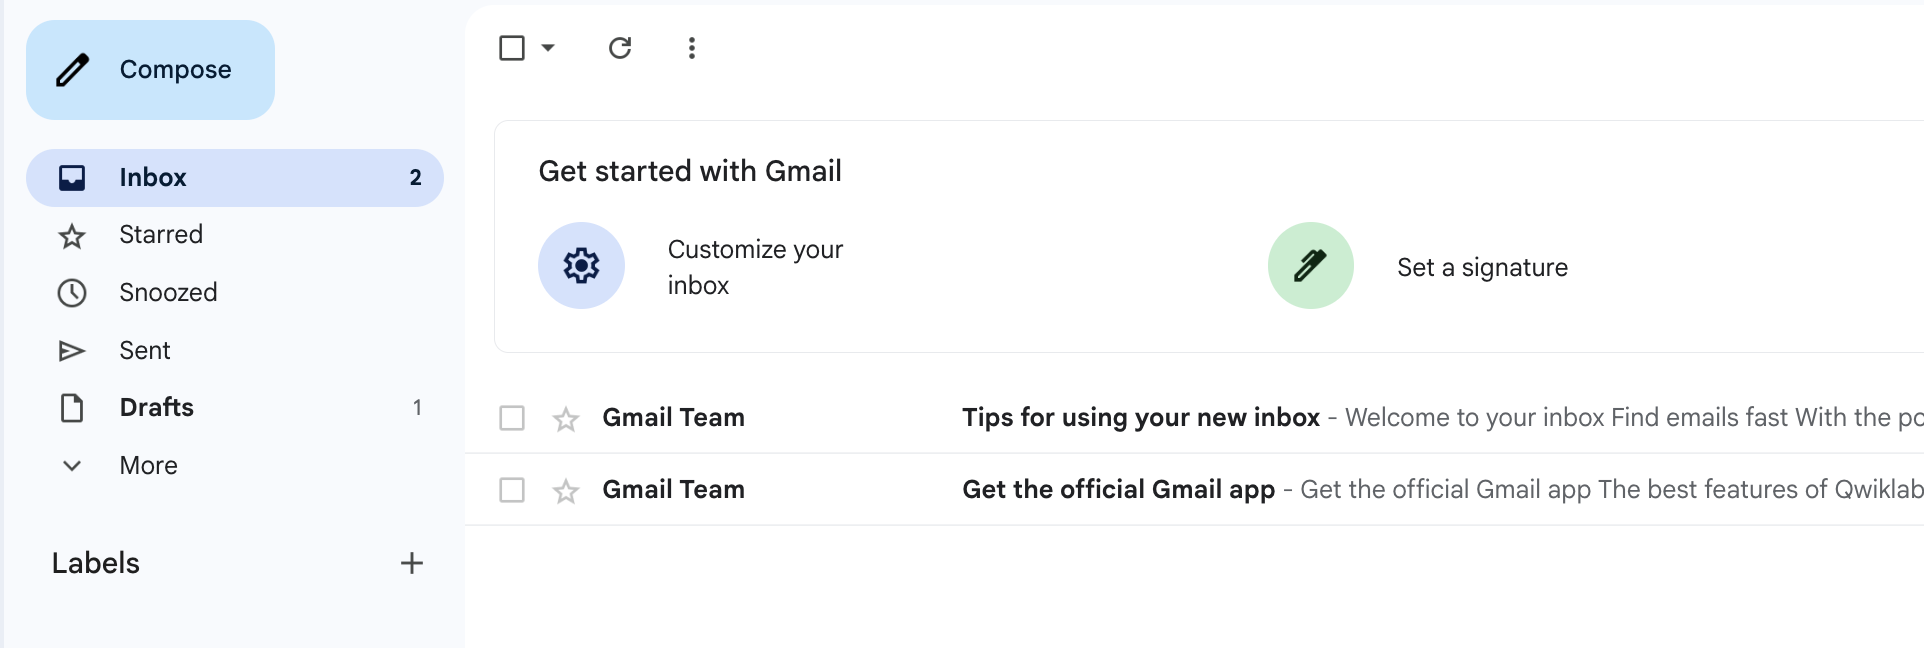This screenshot has height=648, width=1924.
Task: Click the chevron beside More
Action: coord(72,466)
